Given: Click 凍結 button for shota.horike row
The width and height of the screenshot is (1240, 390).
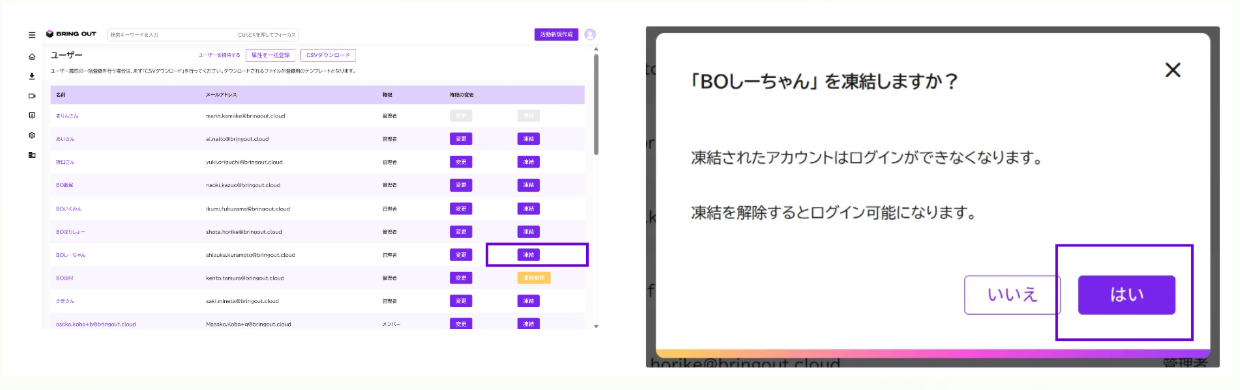Looking at the screenshot, I should pos(528,231).
